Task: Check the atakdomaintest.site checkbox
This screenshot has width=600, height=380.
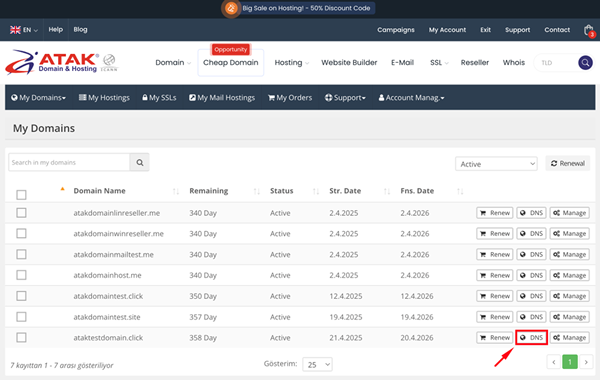Action: [21, 317]
